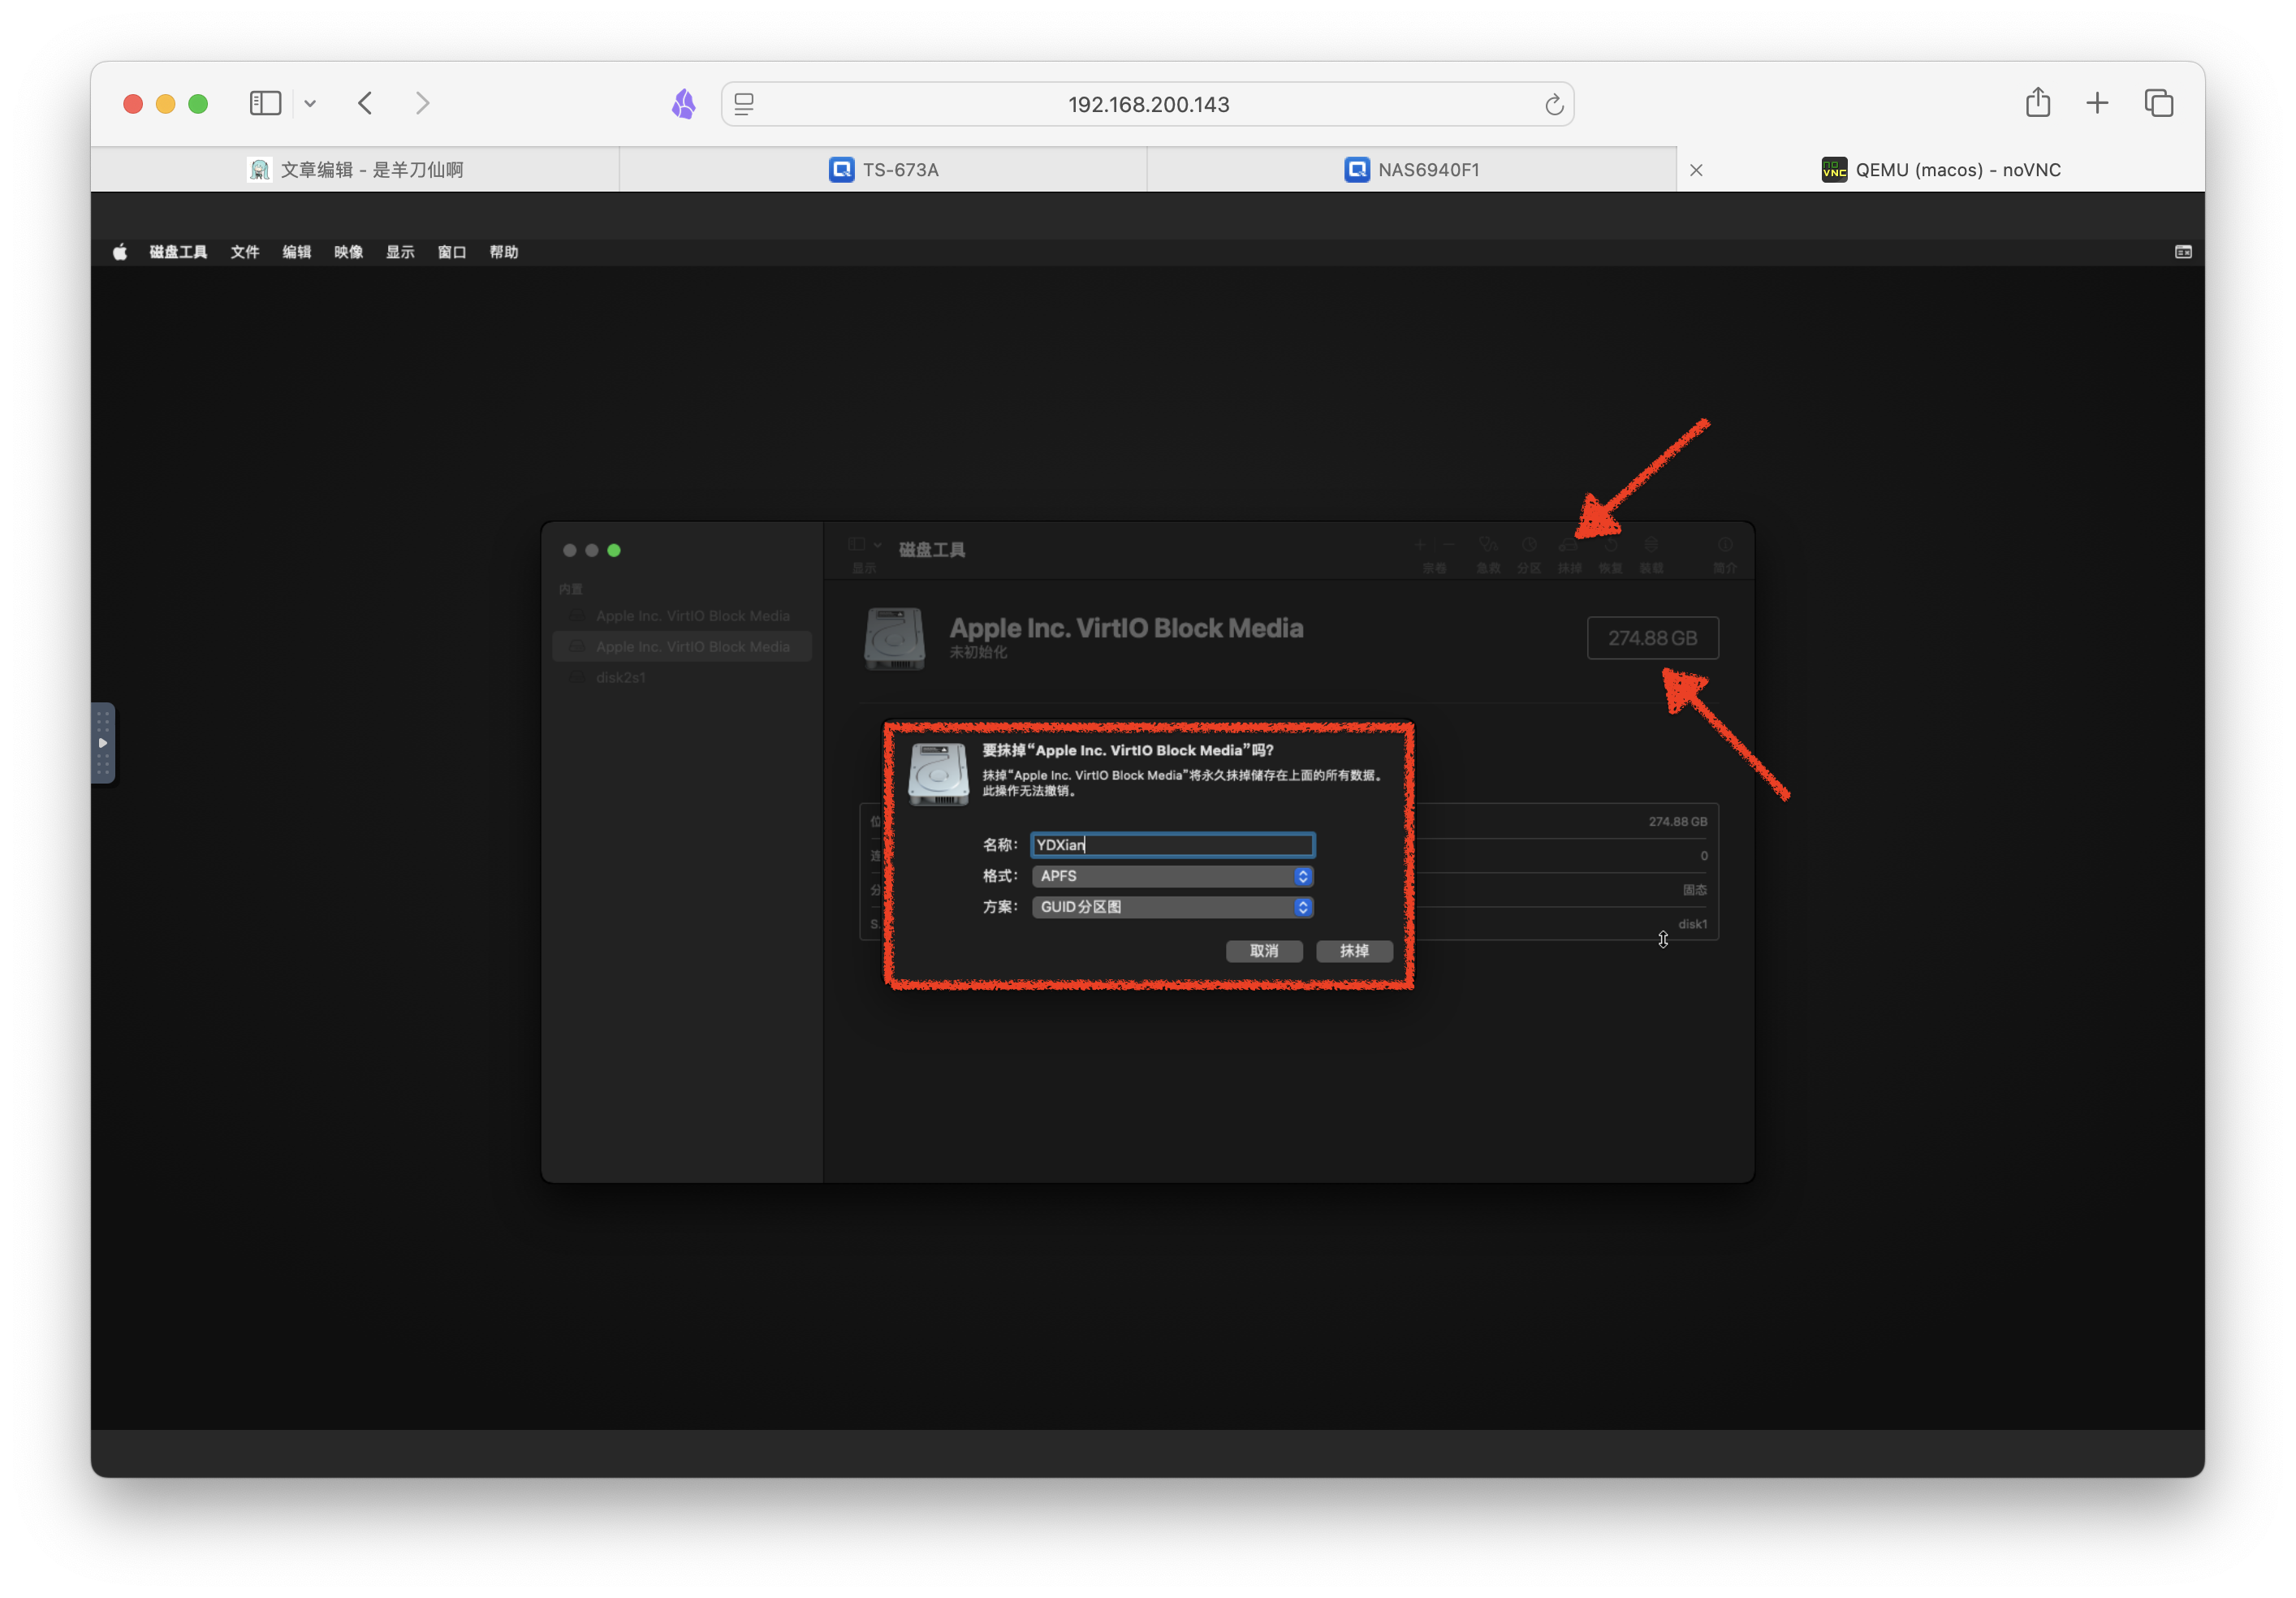Click the disk icon in erase dialog
The image size is (2296, 1598).
[938, 773]
